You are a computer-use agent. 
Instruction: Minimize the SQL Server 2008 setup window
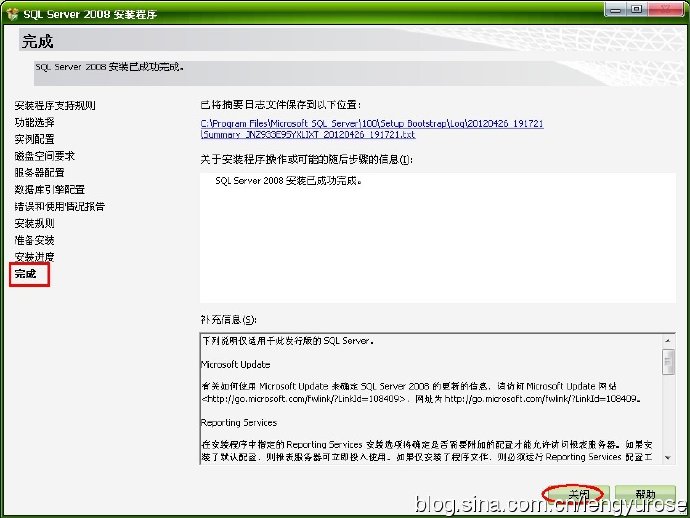coord(615,10)
